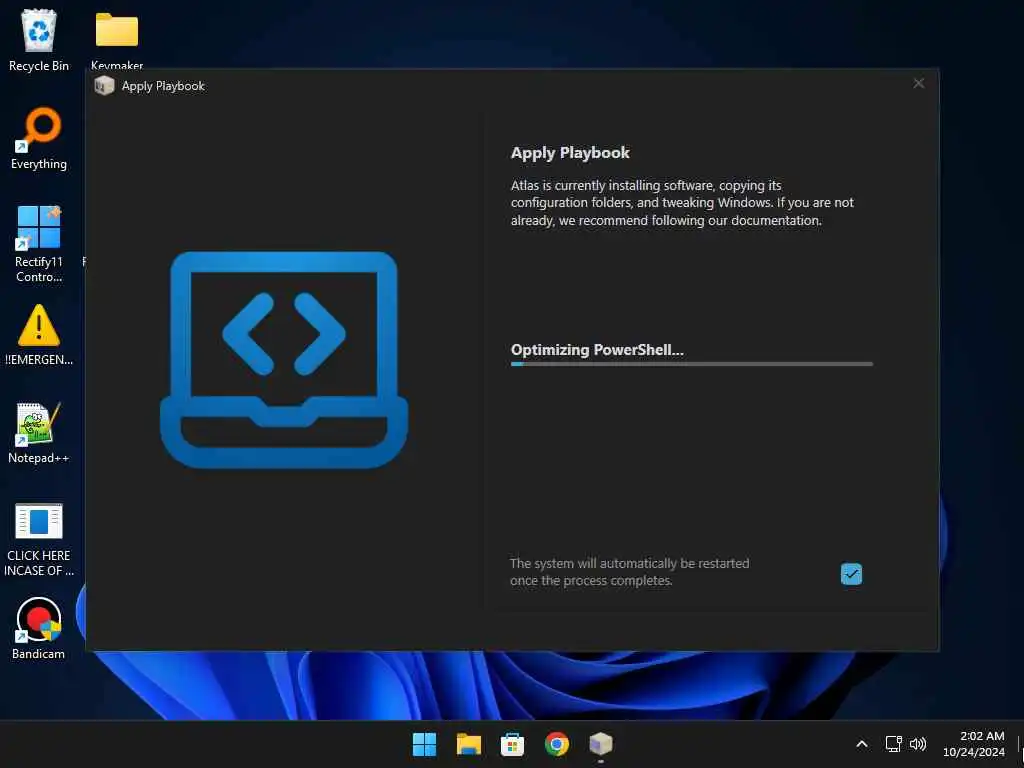Open the clock showing 2:02 AM

tap(974, 744)
